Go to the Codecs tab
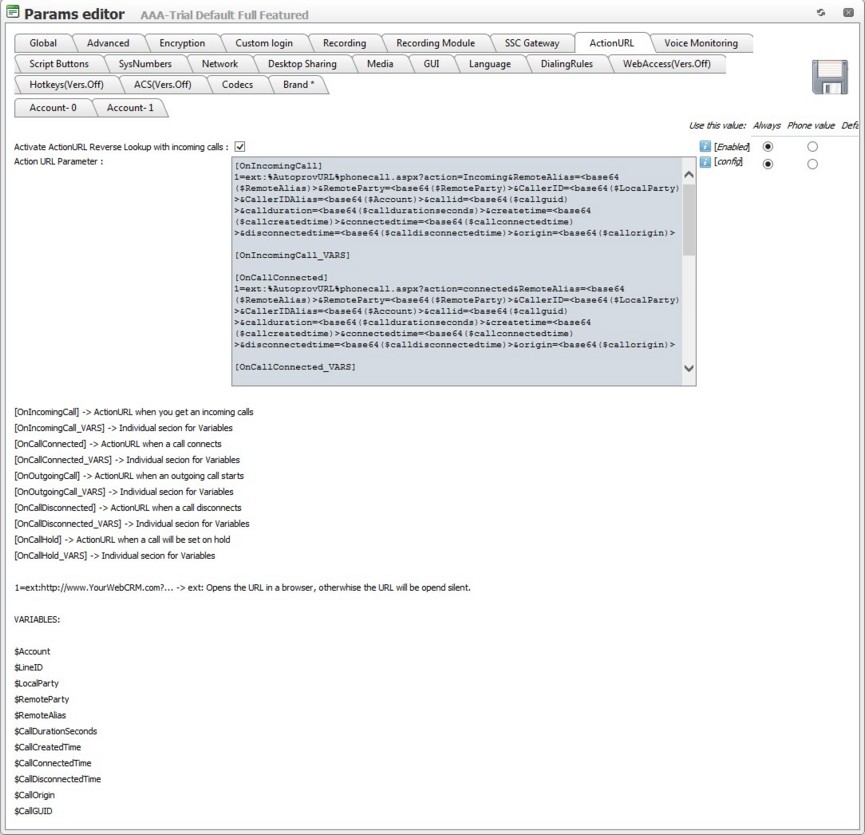865x835 pixels. [x=237, y=85]
